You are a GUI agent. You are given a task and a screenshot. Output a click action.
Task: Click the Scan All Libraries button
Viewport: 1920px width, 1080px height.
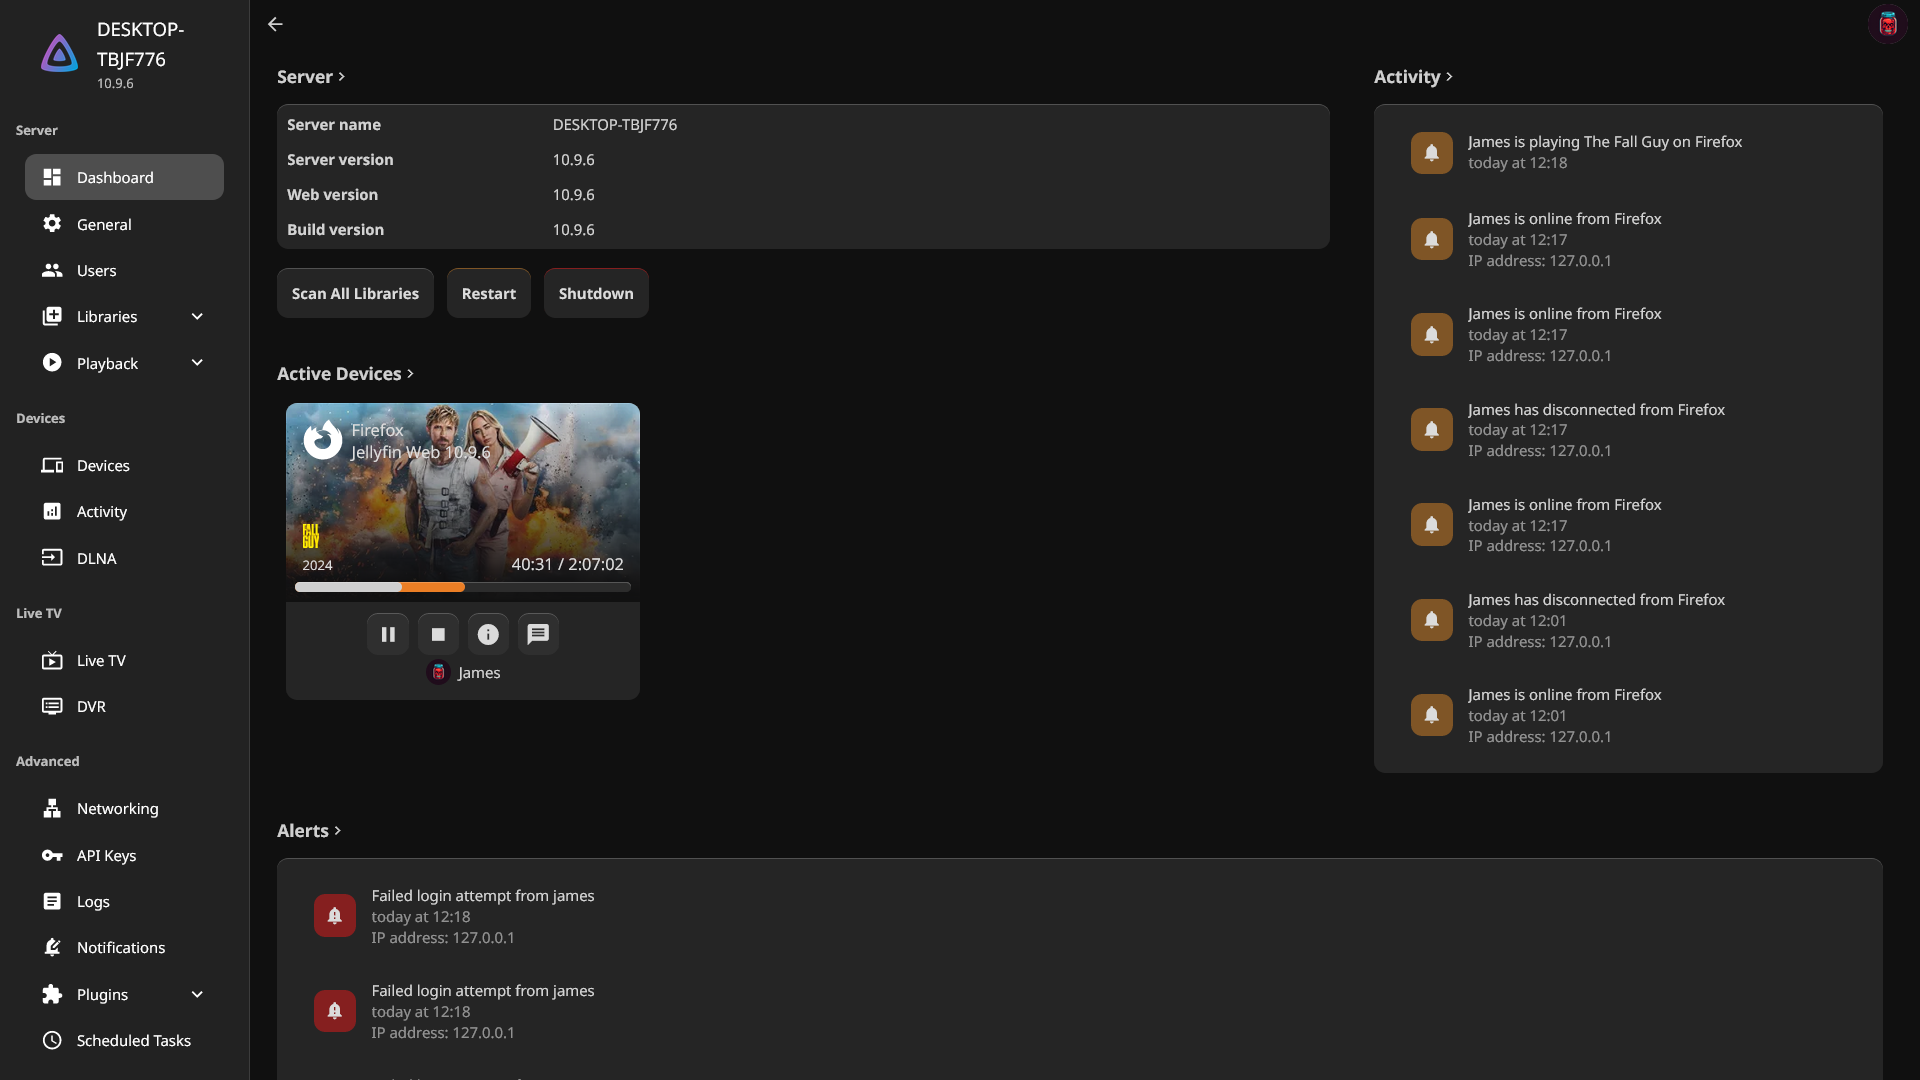point(355,291)
